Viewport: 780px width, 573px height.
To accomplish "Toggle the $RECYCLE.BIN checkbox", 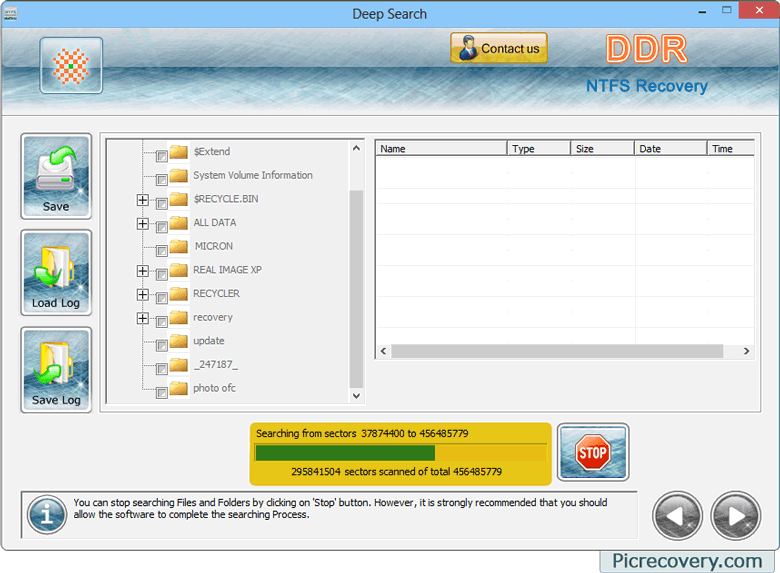I will tap(161, 203).
